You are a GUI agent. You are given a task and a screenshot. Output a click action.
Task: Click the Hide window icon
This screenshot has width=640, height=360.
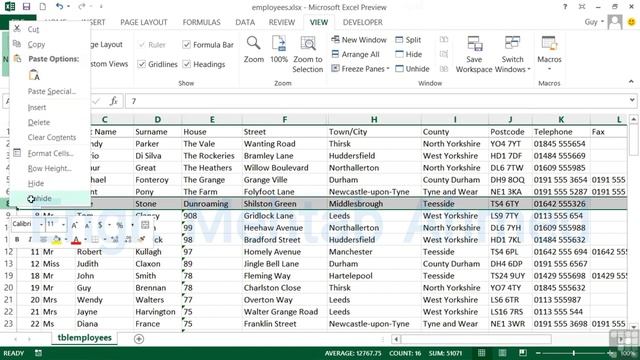(x=399, y=54)
